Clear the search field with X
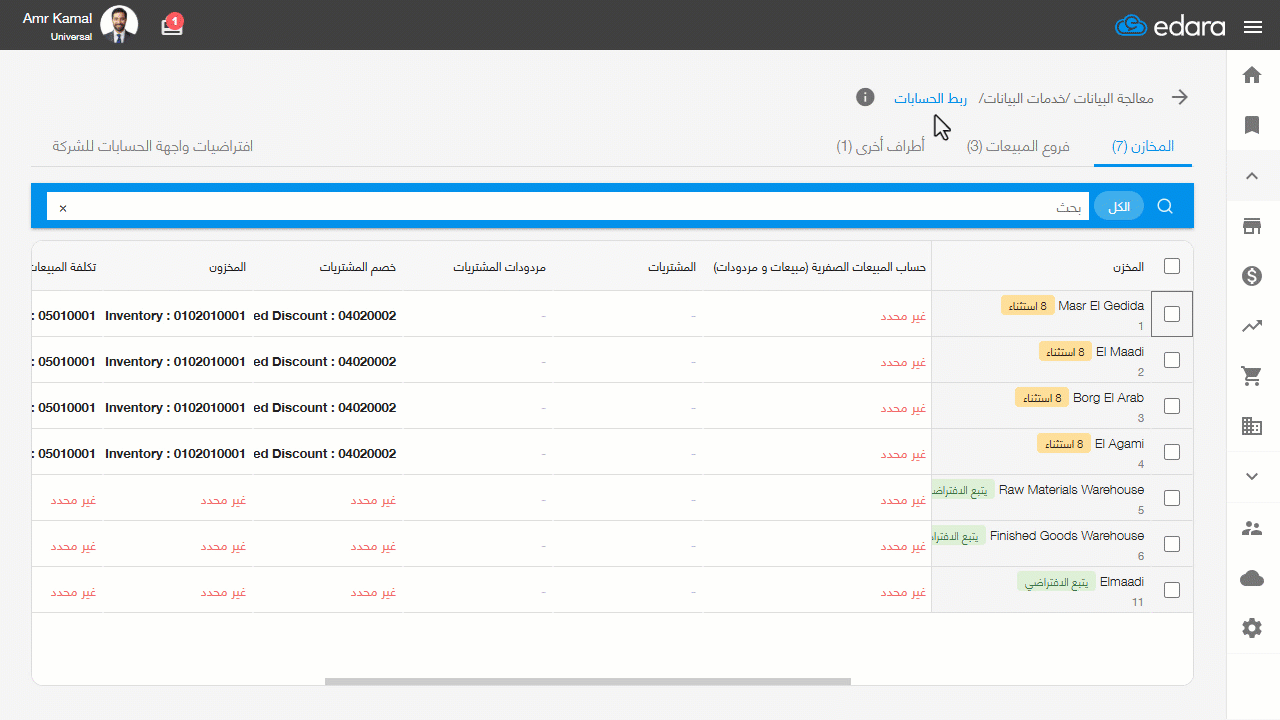 coord(63,208)
